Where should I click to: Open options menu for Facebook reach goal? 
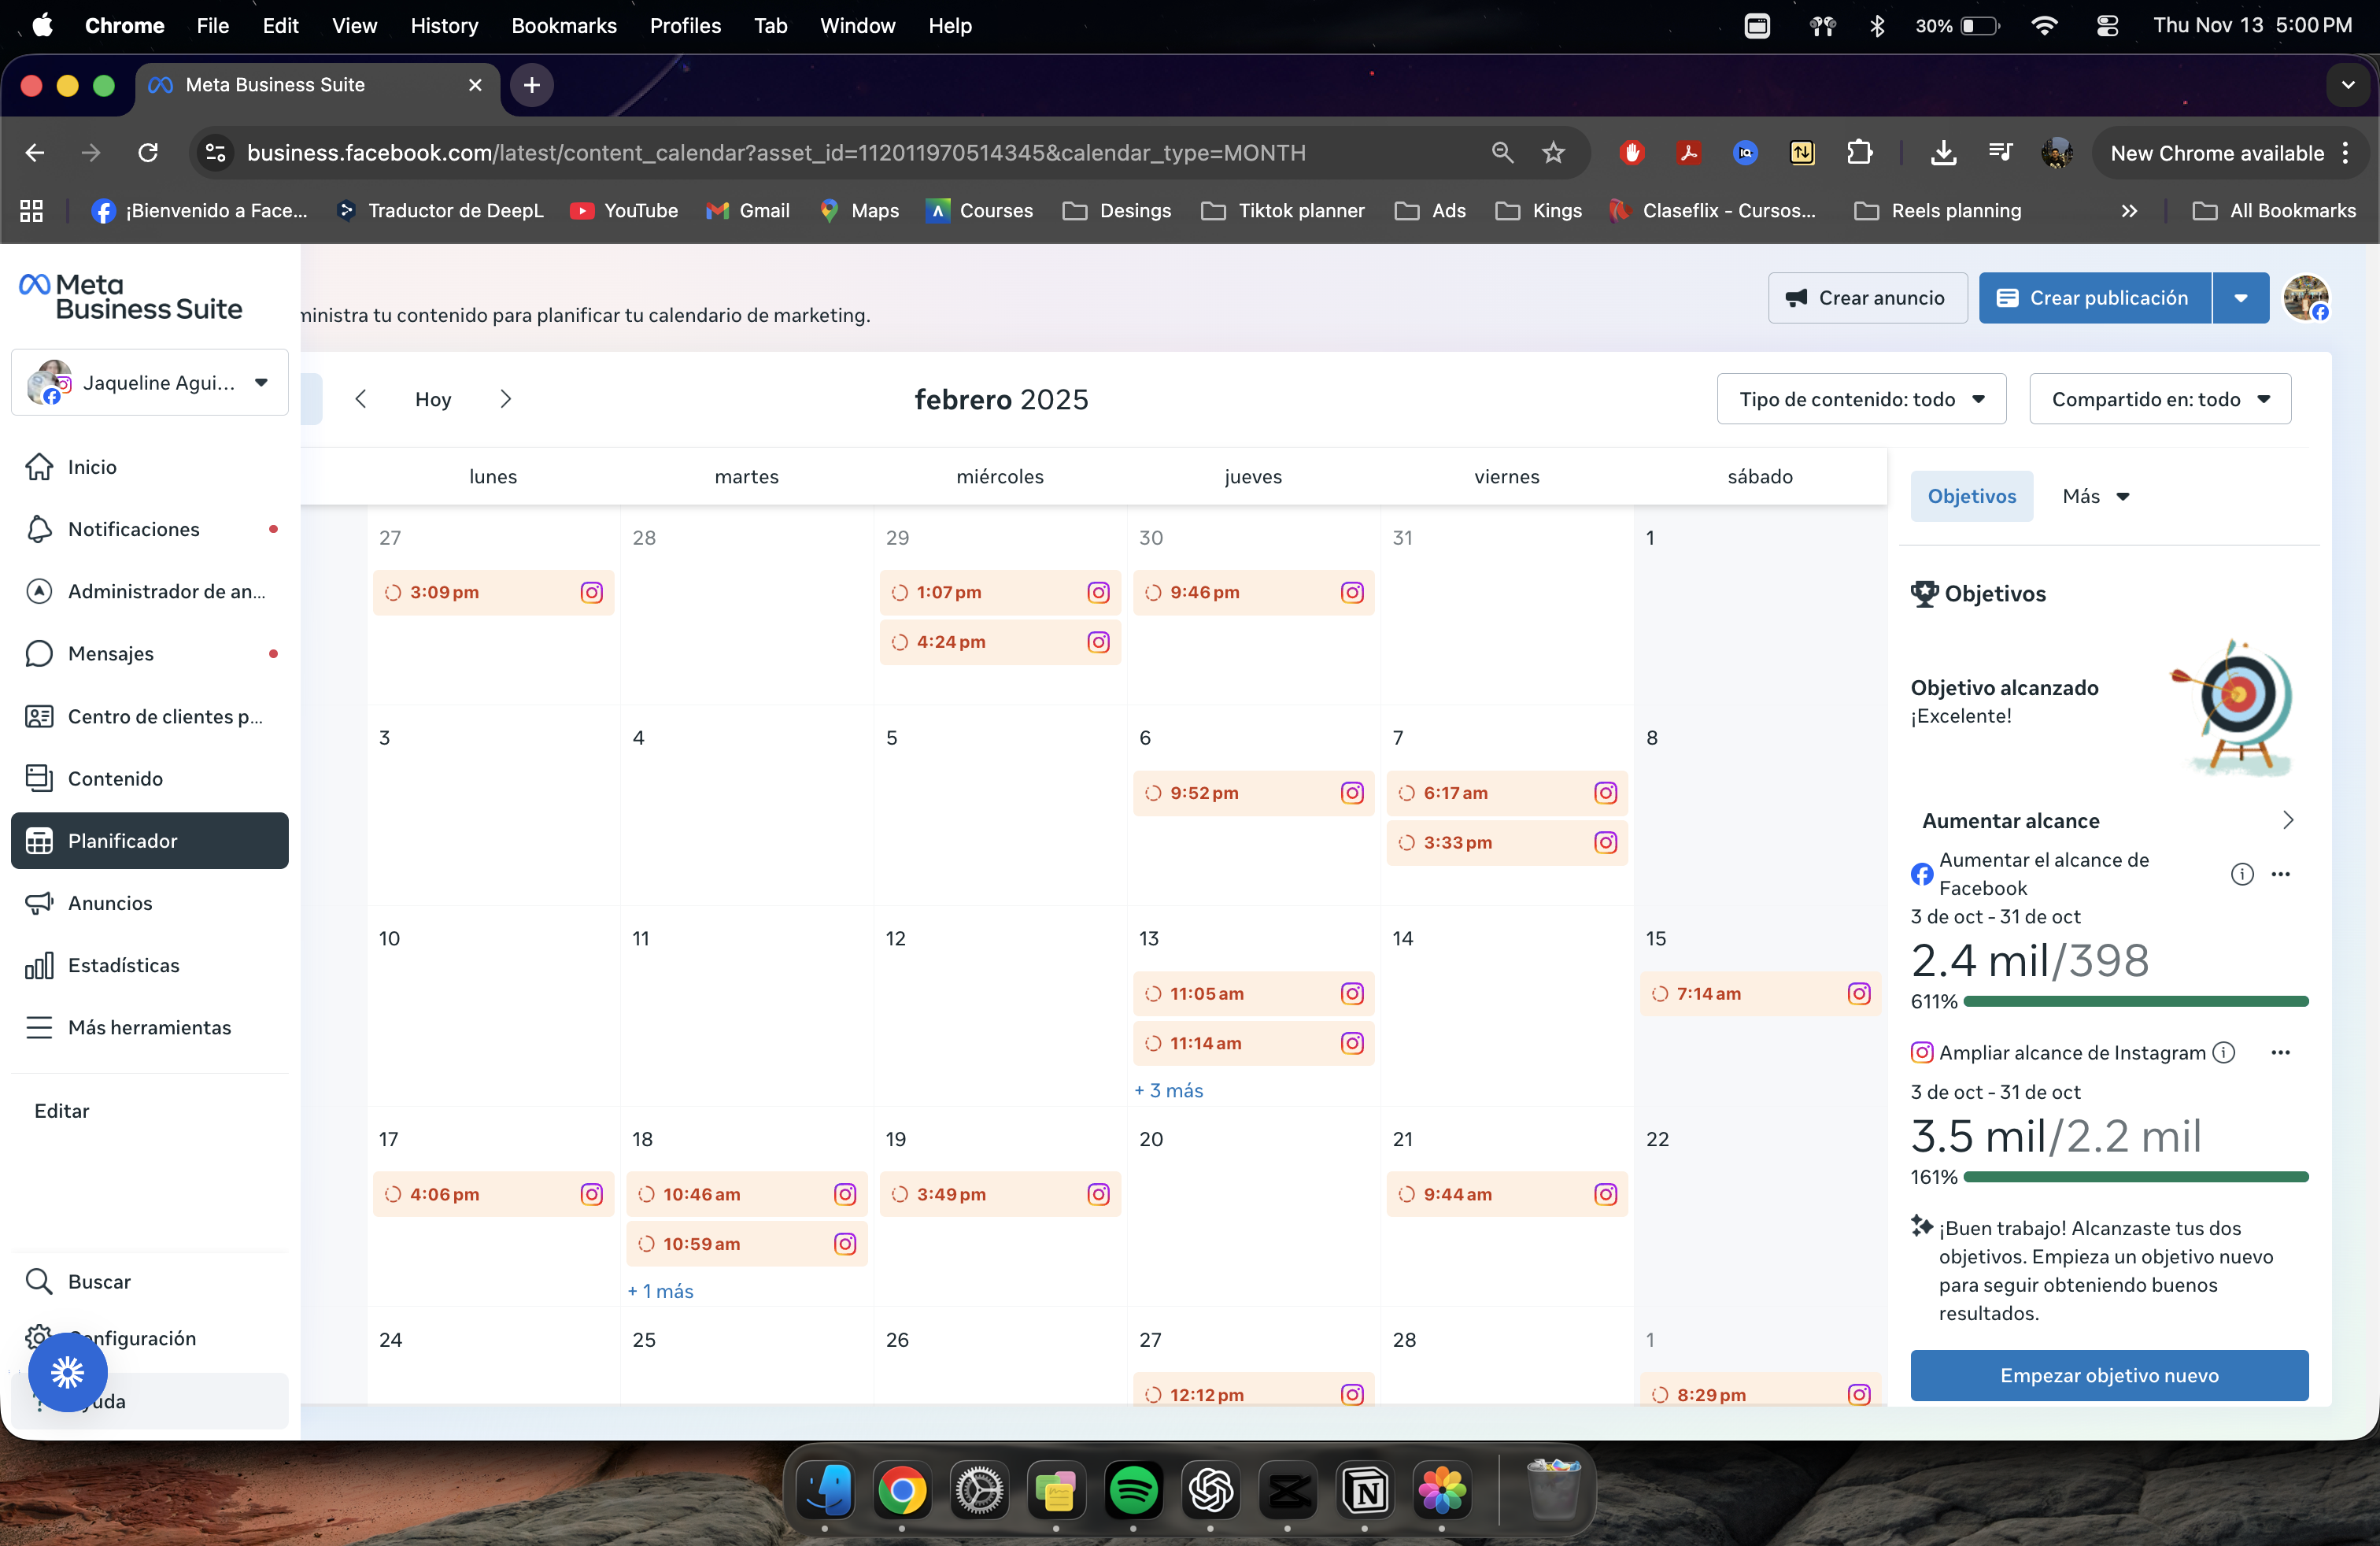point(2280,874)
